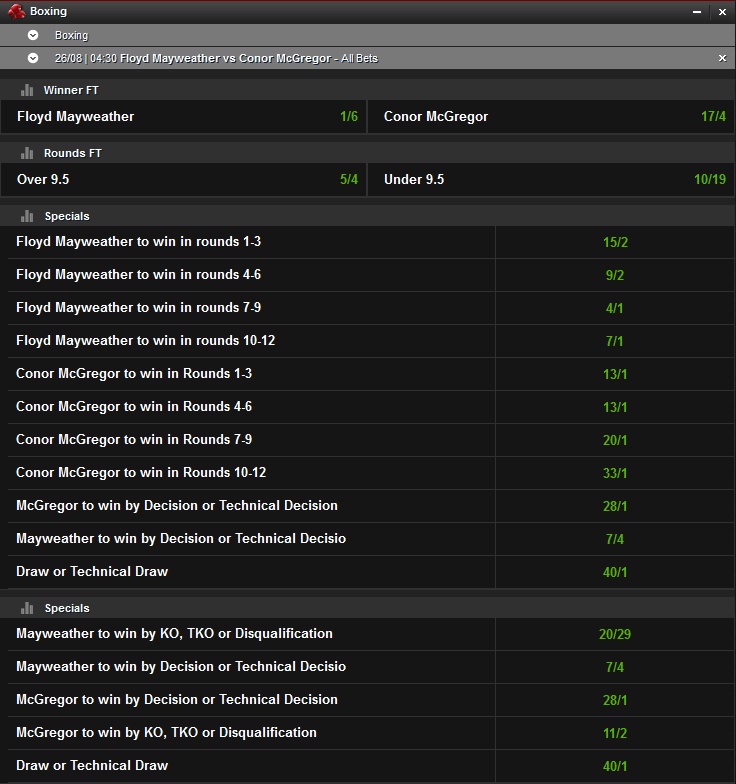
Task: Pick 20/29 Mayweather by KO, TKO or Disqualification
Action: click(x=615, y=634)
